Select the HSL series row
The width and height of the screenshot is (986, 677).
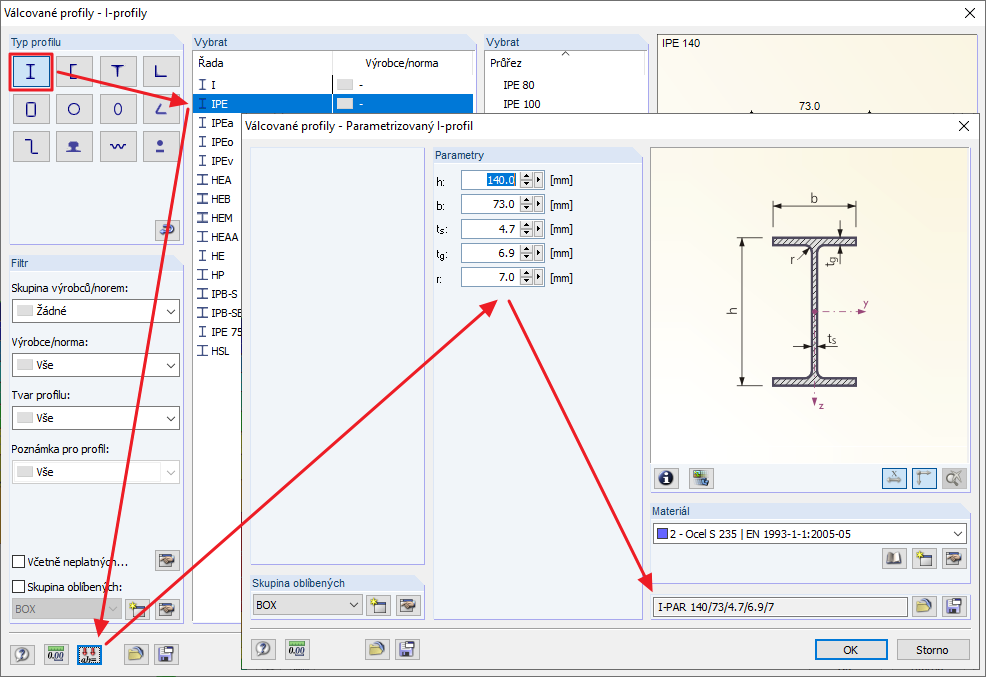click(219, 351)
